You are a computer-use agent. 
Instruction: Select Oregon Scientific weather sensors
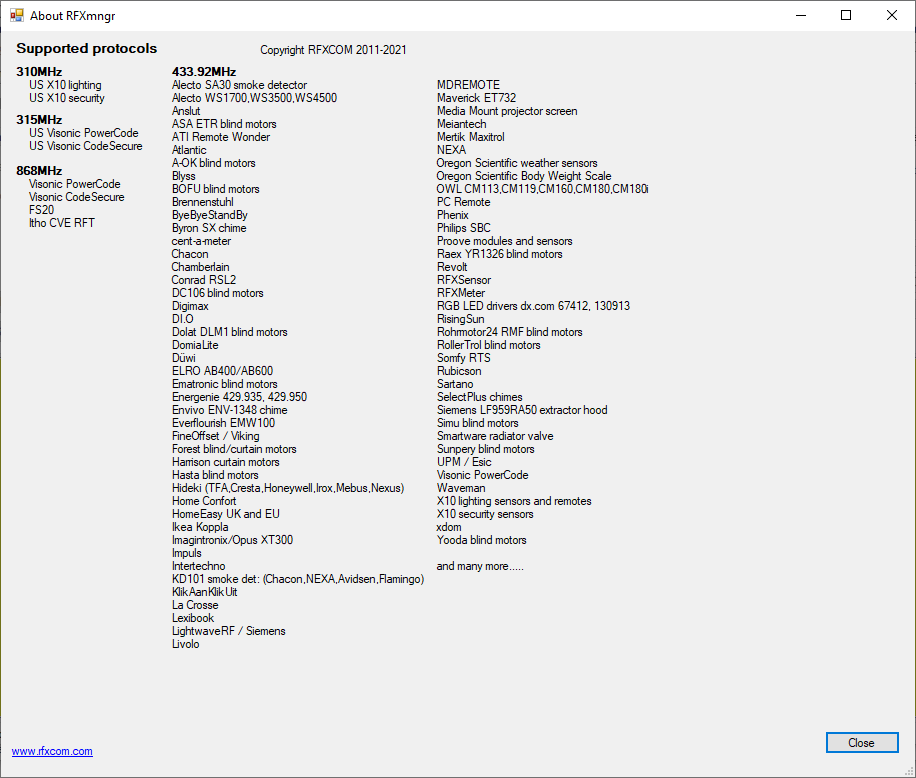click(x=517, y=163)
